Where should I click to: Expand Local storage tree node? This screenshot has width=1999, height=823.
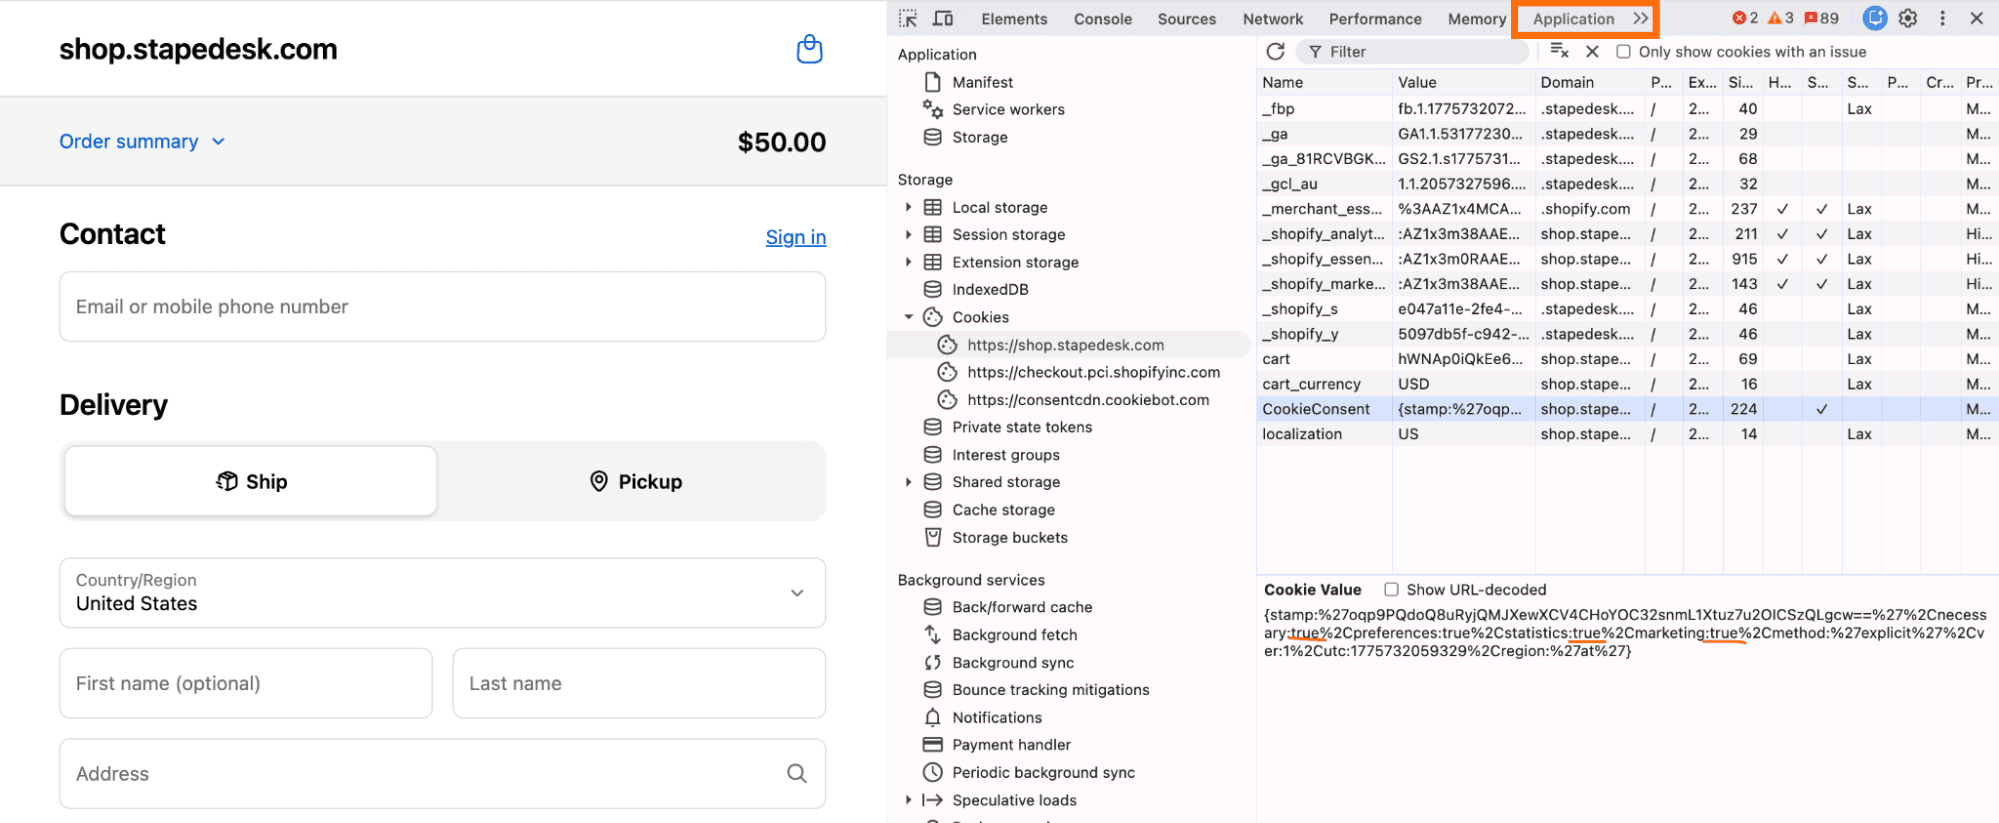click(x=908, y=207)
